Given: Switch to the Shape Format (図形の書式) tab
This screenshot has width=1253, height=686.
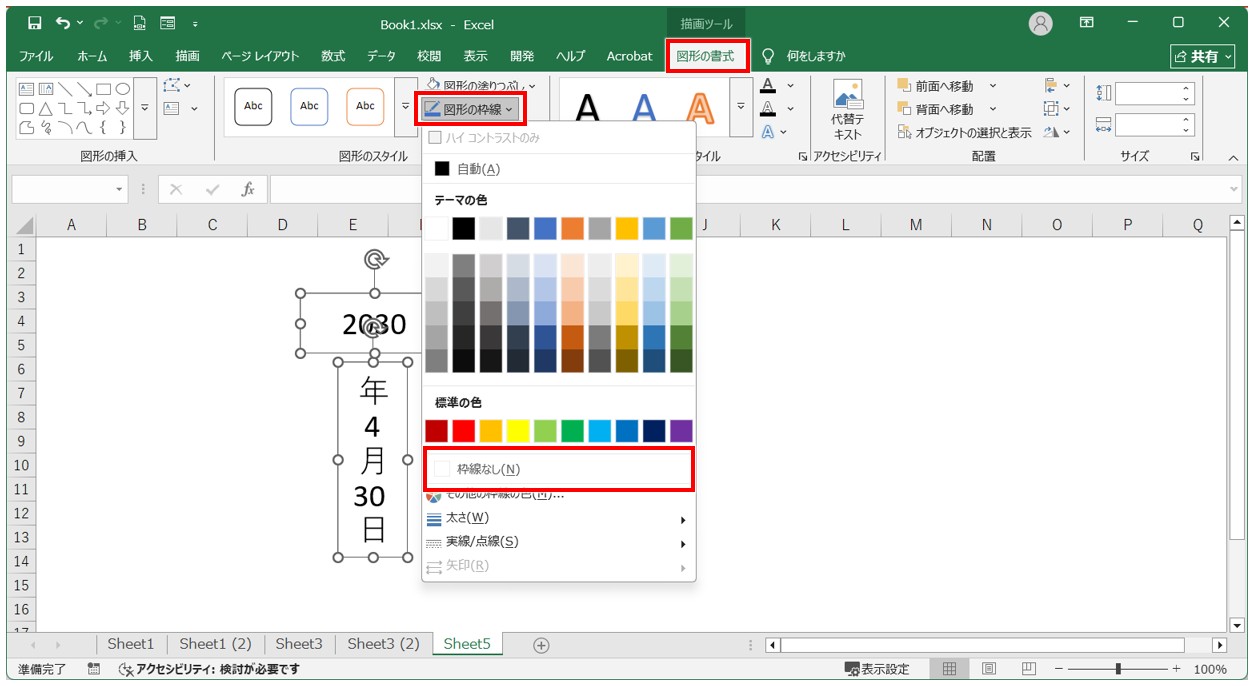Looking at the screenshot, I should pos(705,56).
